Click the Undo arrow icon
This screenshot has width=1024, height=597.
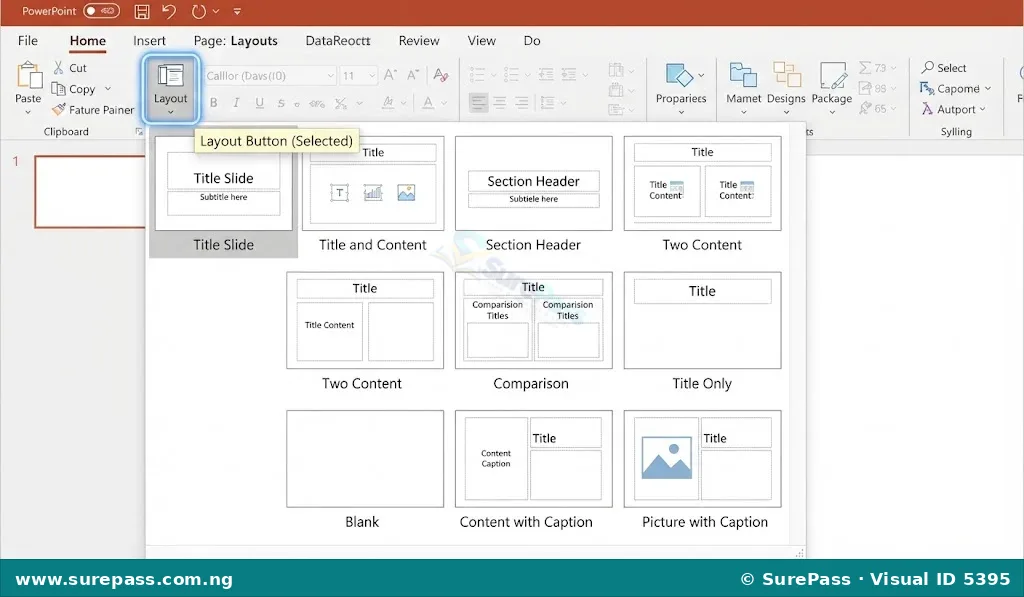coord(169,11)
